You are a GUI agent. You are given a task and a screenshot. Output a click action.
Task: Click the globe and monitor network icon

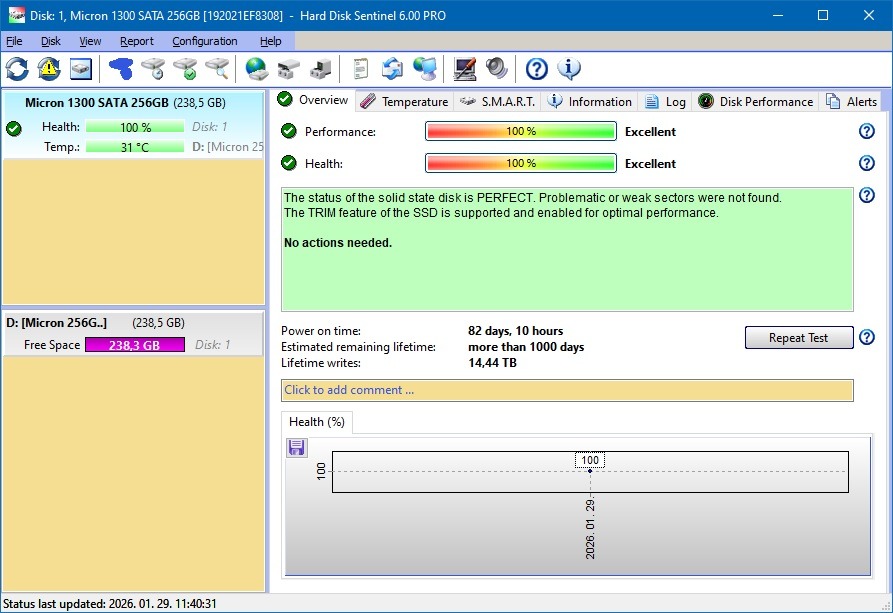click(x=425, y=69)
